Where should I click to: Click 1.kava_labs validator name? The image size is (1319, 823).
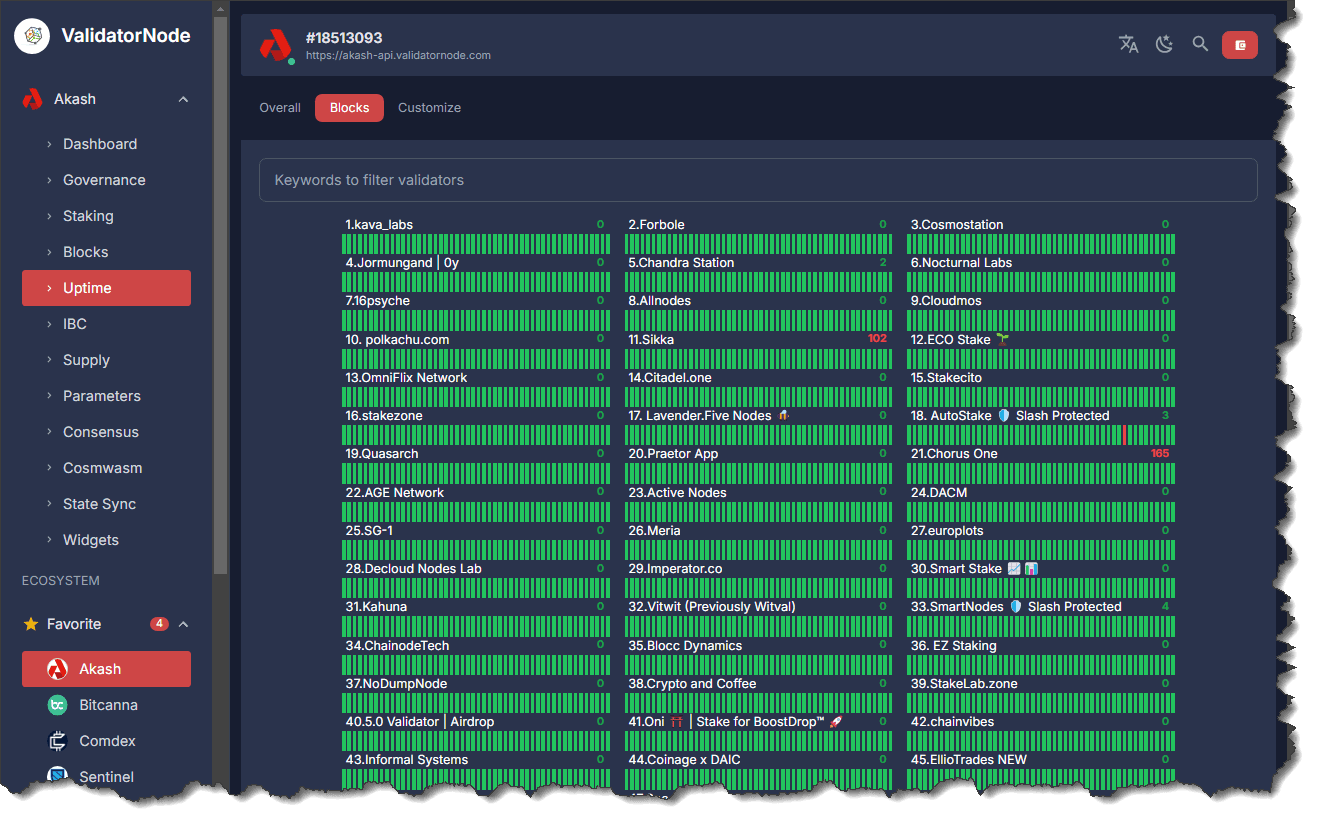(x=379, y=225)
